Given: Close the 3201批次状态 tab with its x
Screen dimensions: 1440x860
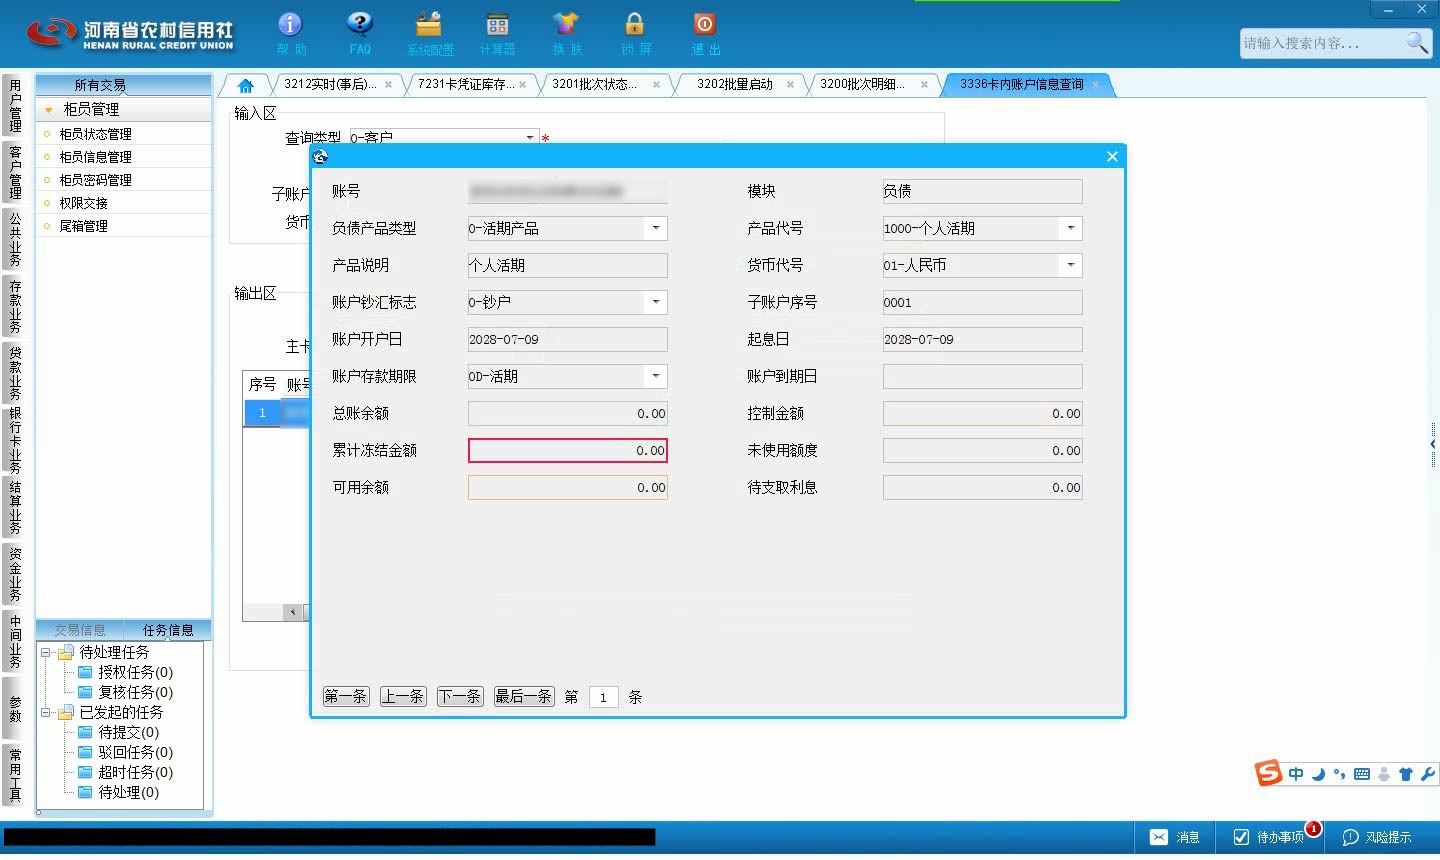Looking at the screenshot, I should (x=656, y=85).
